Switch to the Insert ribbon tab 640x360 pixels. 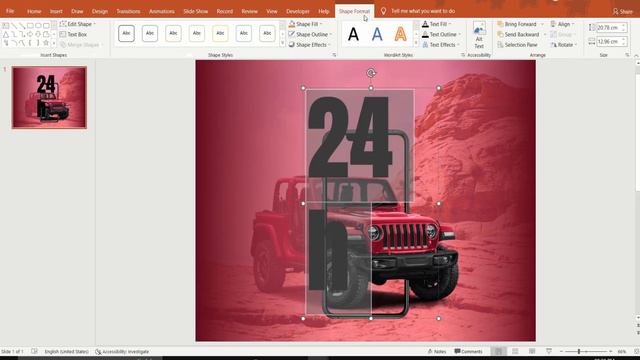pyautogui.click(x=56, y=11)
